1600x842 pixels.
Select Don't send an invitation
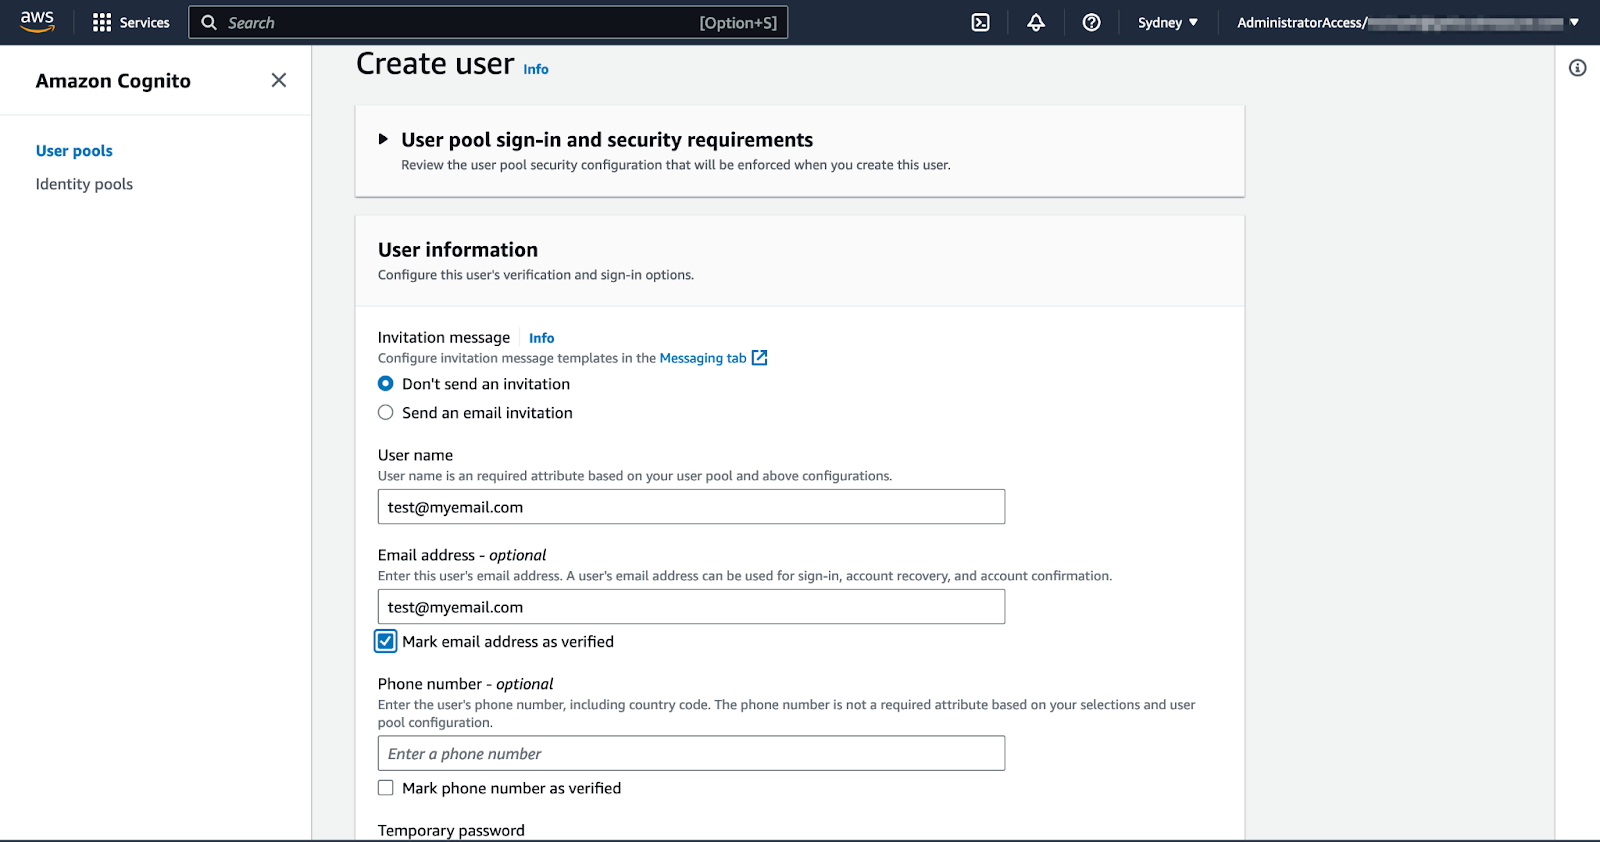pyautogui.click(x=385, y=384)
